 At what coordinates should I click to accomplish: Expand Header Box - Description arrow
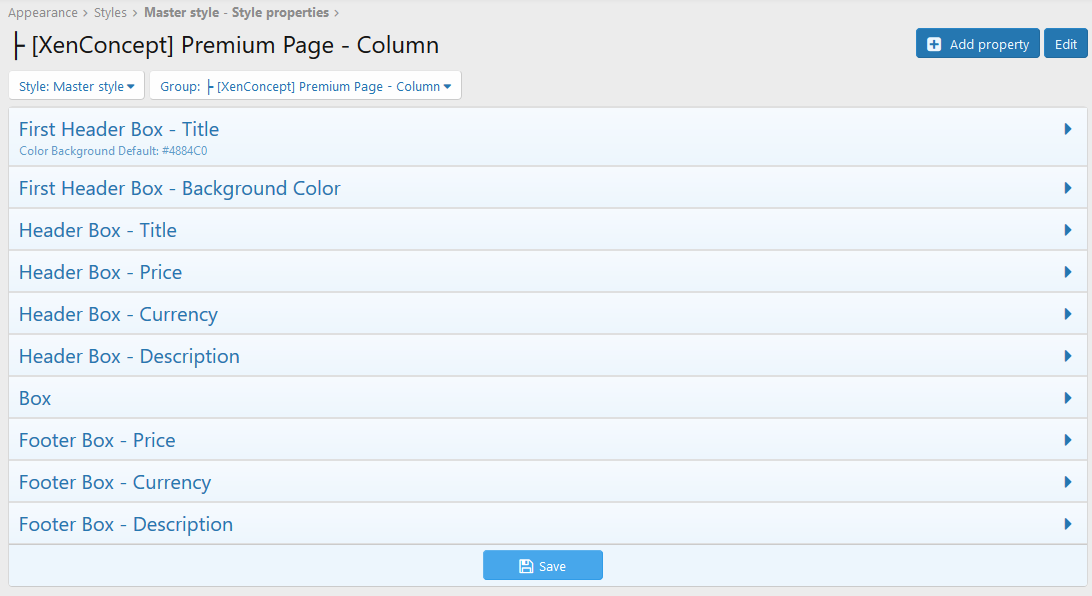click(1068, 356)
